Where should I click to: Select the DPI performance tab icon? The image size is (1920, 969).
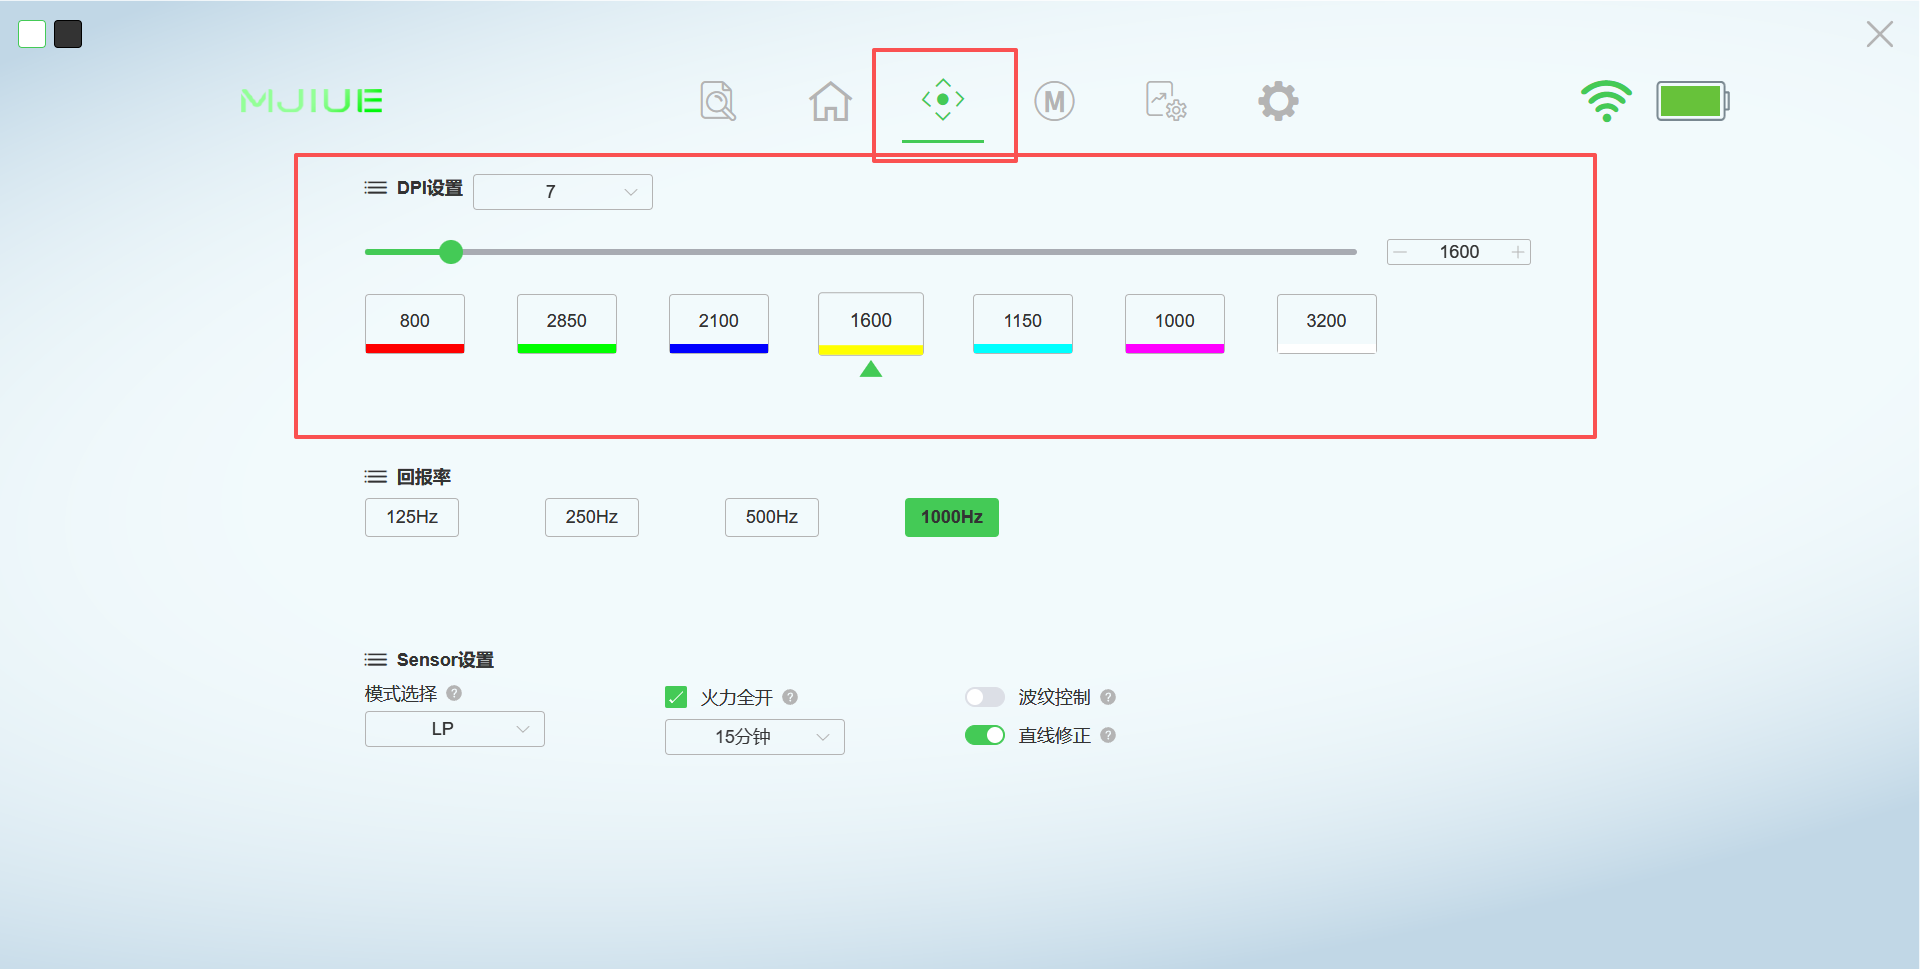coord(943,100)
